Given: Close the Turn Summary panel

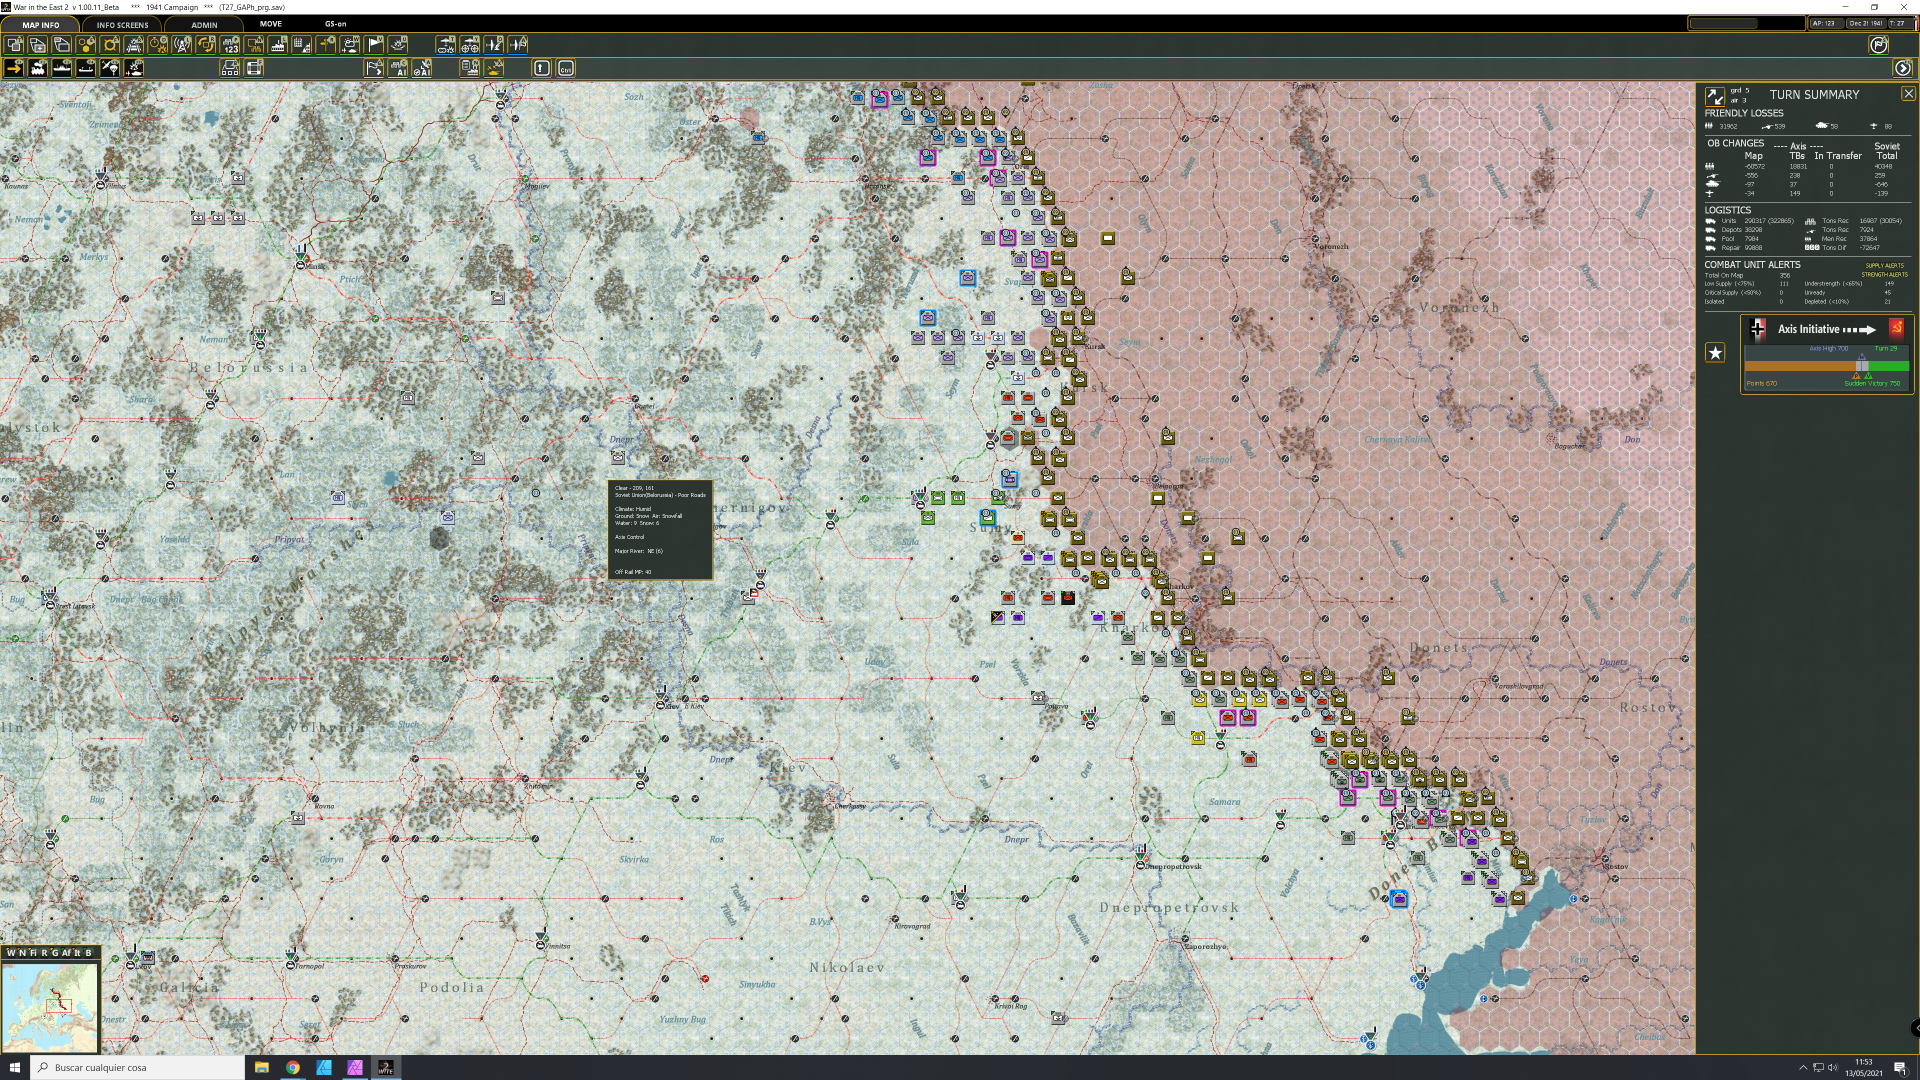Looking at the screenshot, I should (x=1908, y=93).
